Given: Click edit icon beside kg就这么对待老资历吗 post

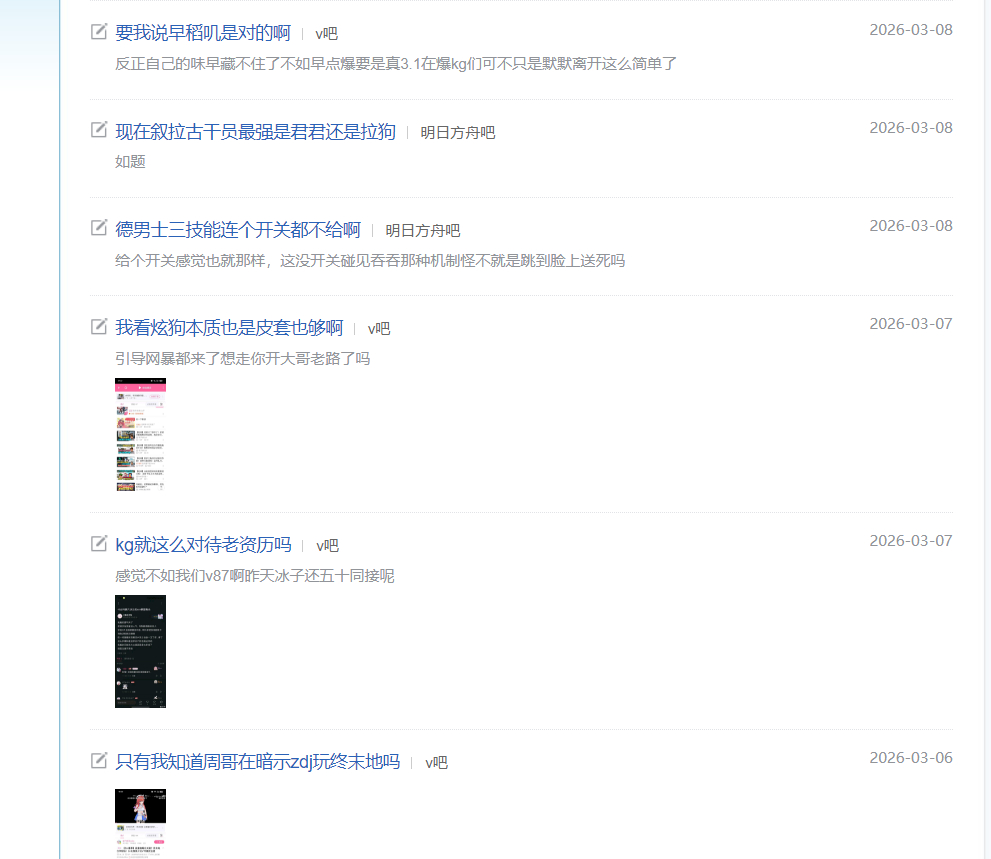Looking at the screenshot, I should (x=99, y=543).
